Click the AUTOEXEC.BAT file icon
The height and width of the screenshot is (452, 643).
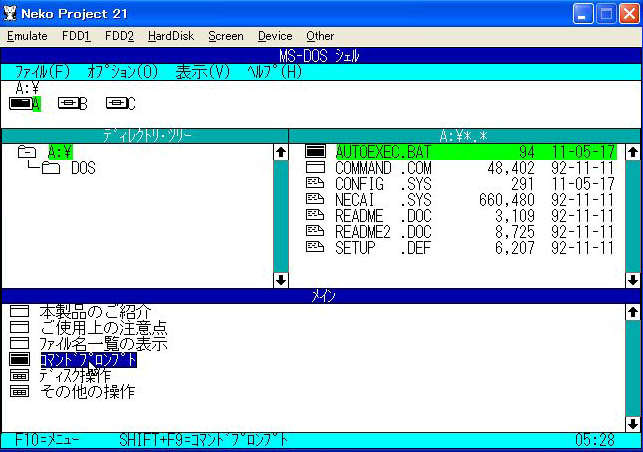(315, 152)
